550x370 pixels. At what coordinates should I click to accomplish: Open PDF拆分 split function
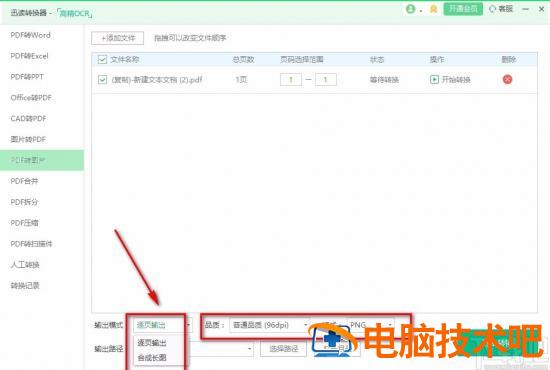tap(24, 202)
